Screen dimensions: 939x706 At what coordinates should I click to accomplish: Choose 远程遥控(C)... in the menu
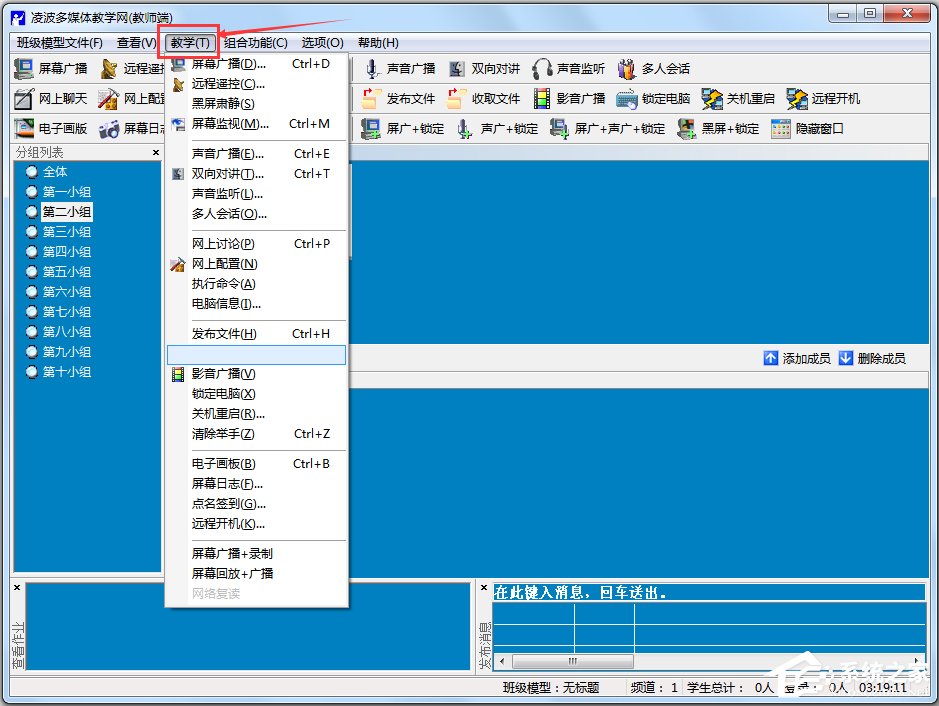click(x=256, y=84)
